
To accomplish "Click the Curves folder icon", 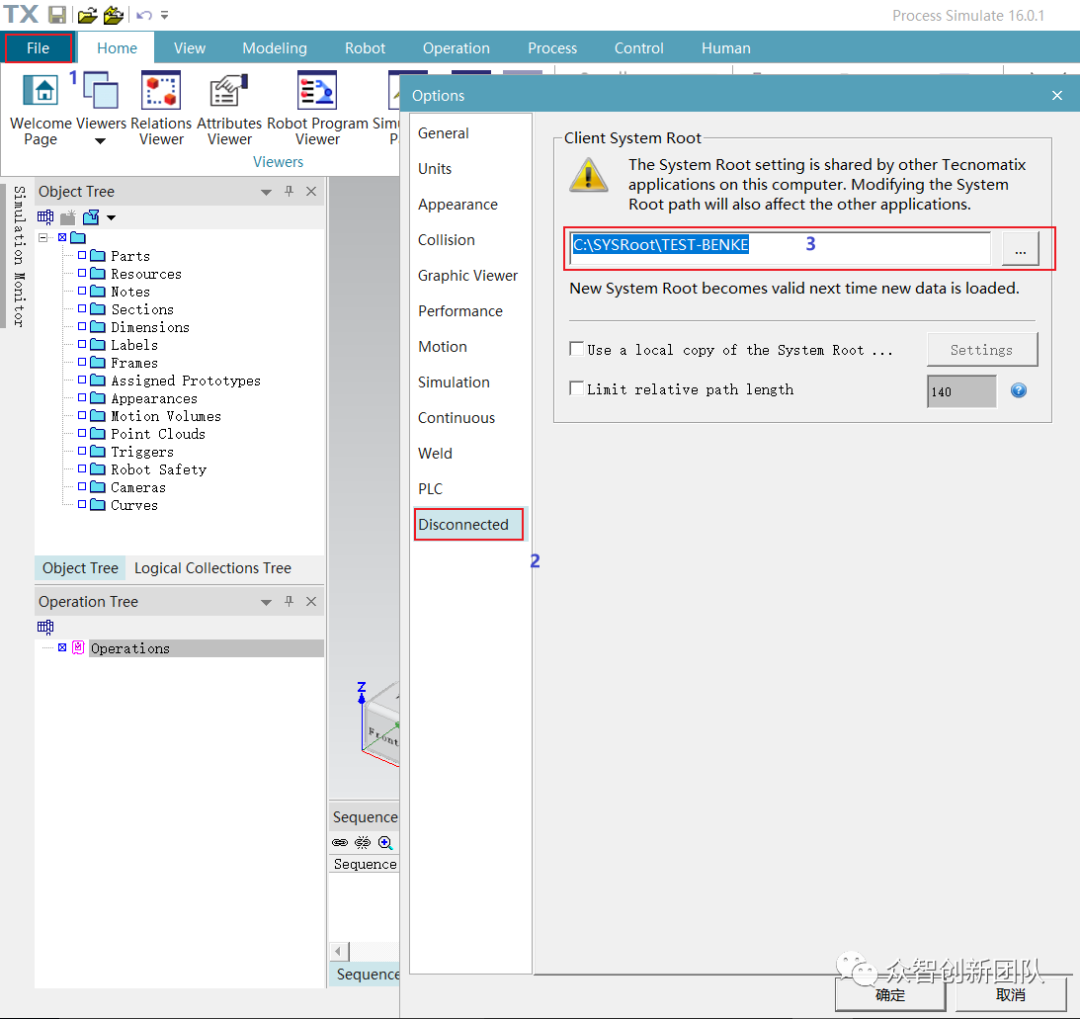I will pyautogui.click(x=98, y=504).
